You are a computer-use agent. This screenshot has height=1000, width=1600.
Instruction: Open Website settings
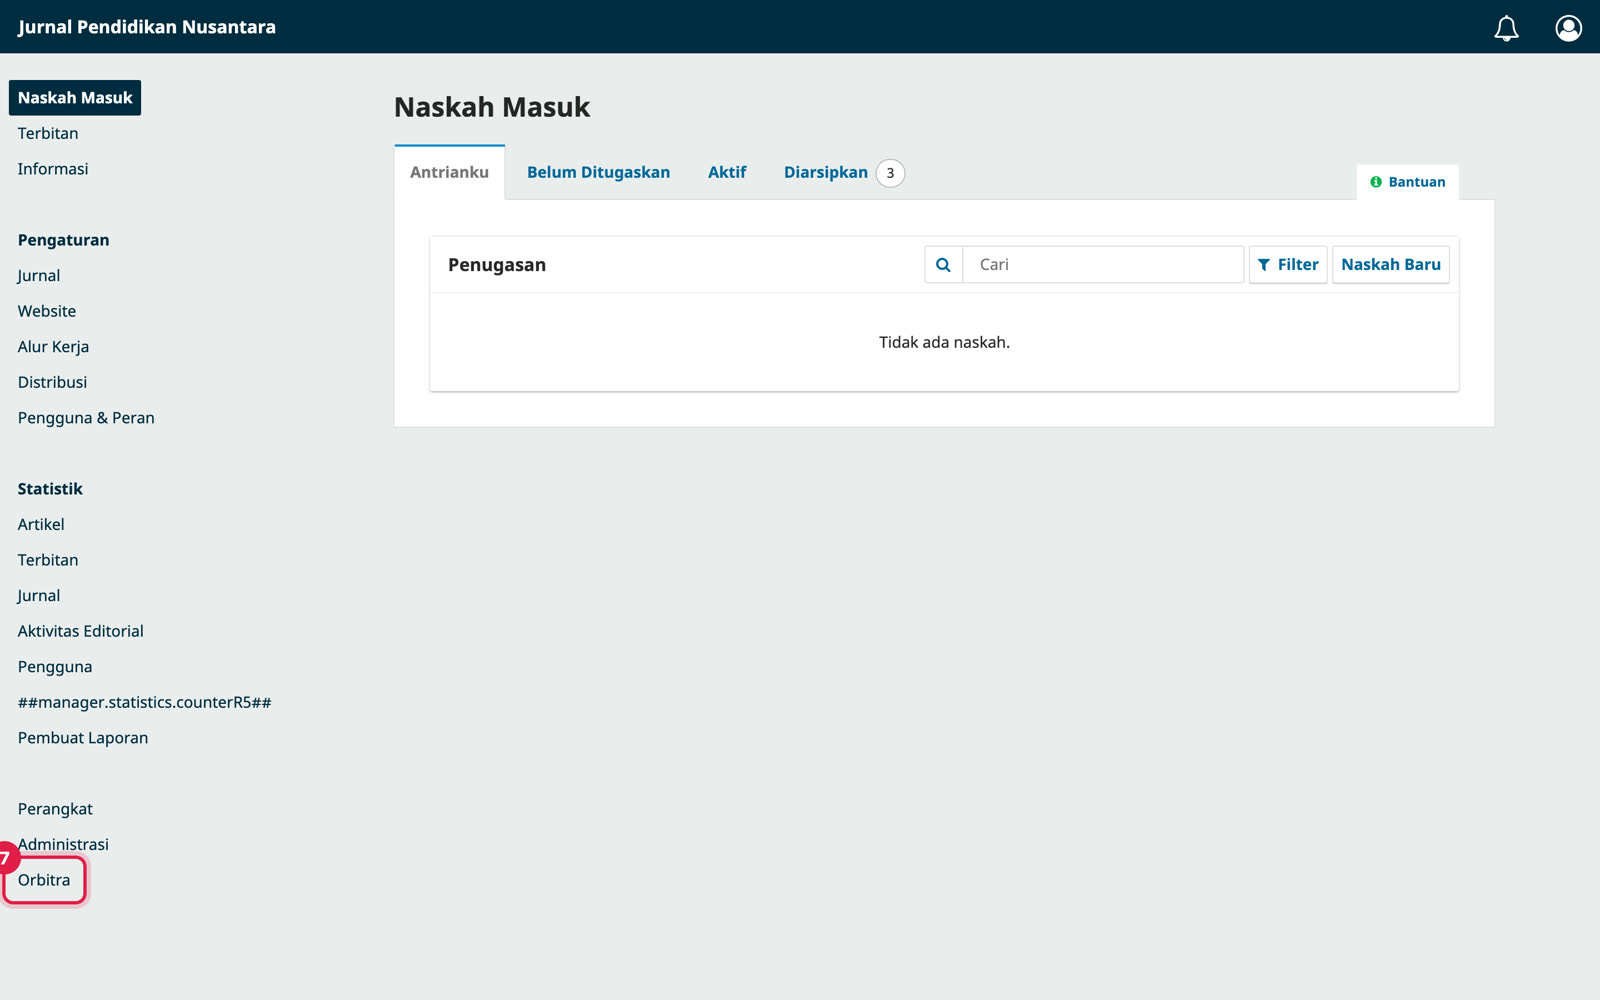[47, 311]
